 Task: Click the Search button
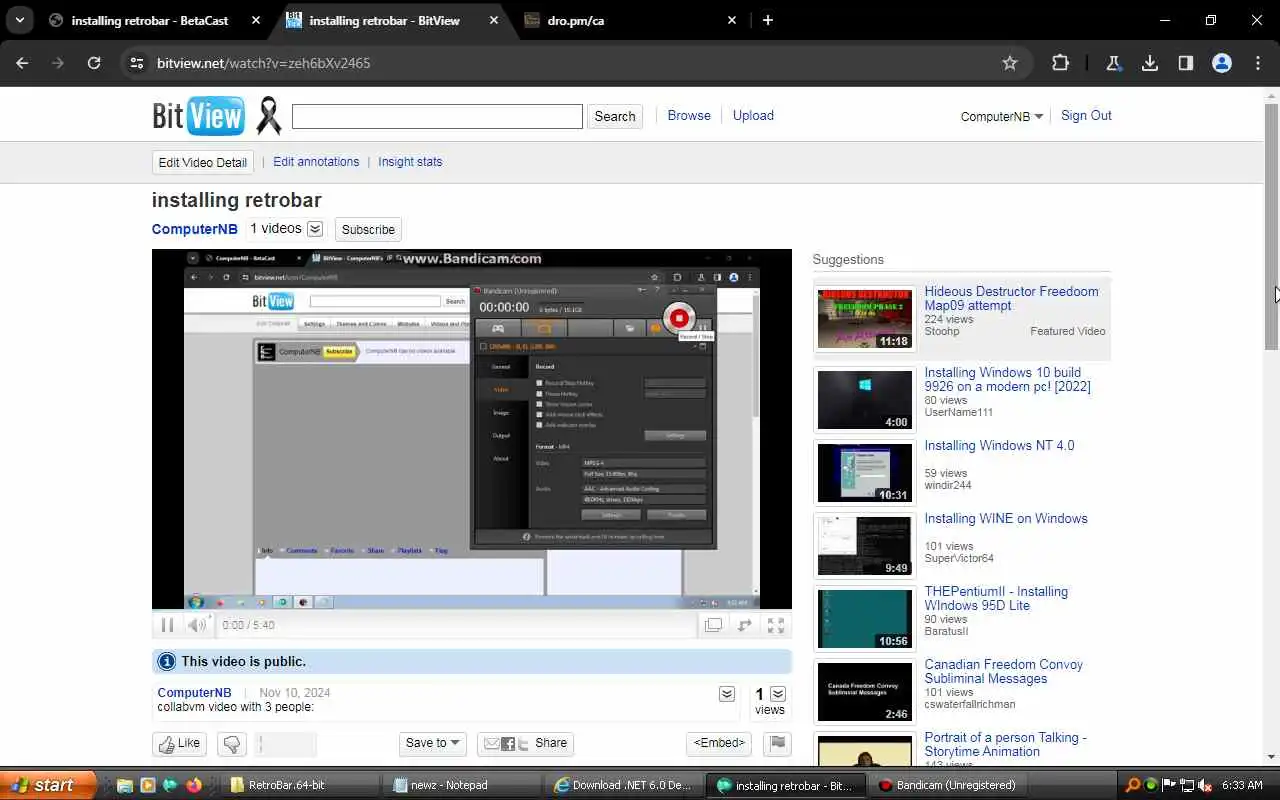[x=614, y=116]
